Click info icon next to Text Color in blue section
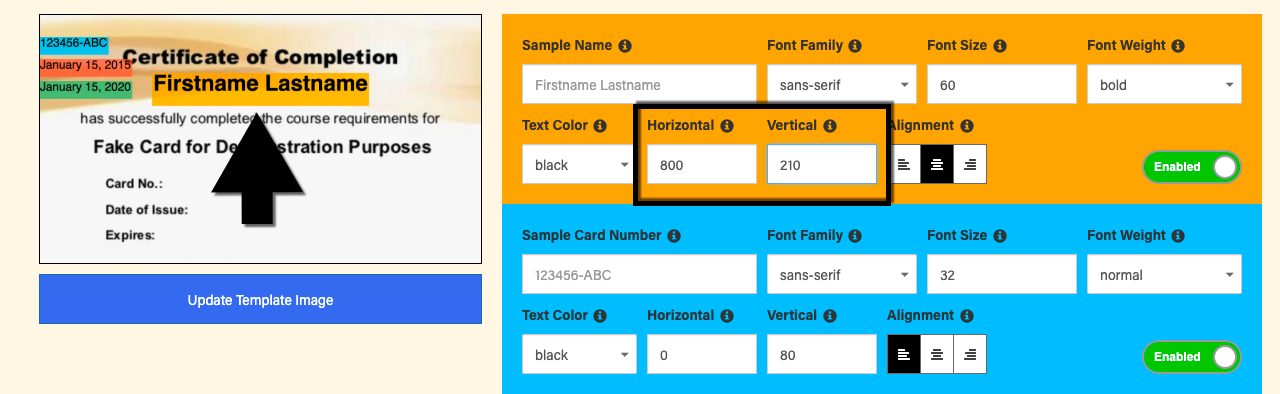 pyautogui.click(x=600, y=316)
